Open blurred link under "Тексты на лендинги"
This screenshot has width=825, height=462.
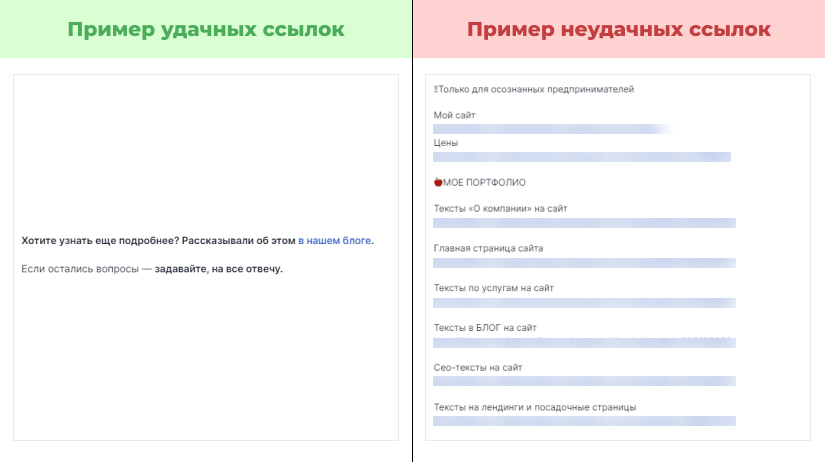584,421
